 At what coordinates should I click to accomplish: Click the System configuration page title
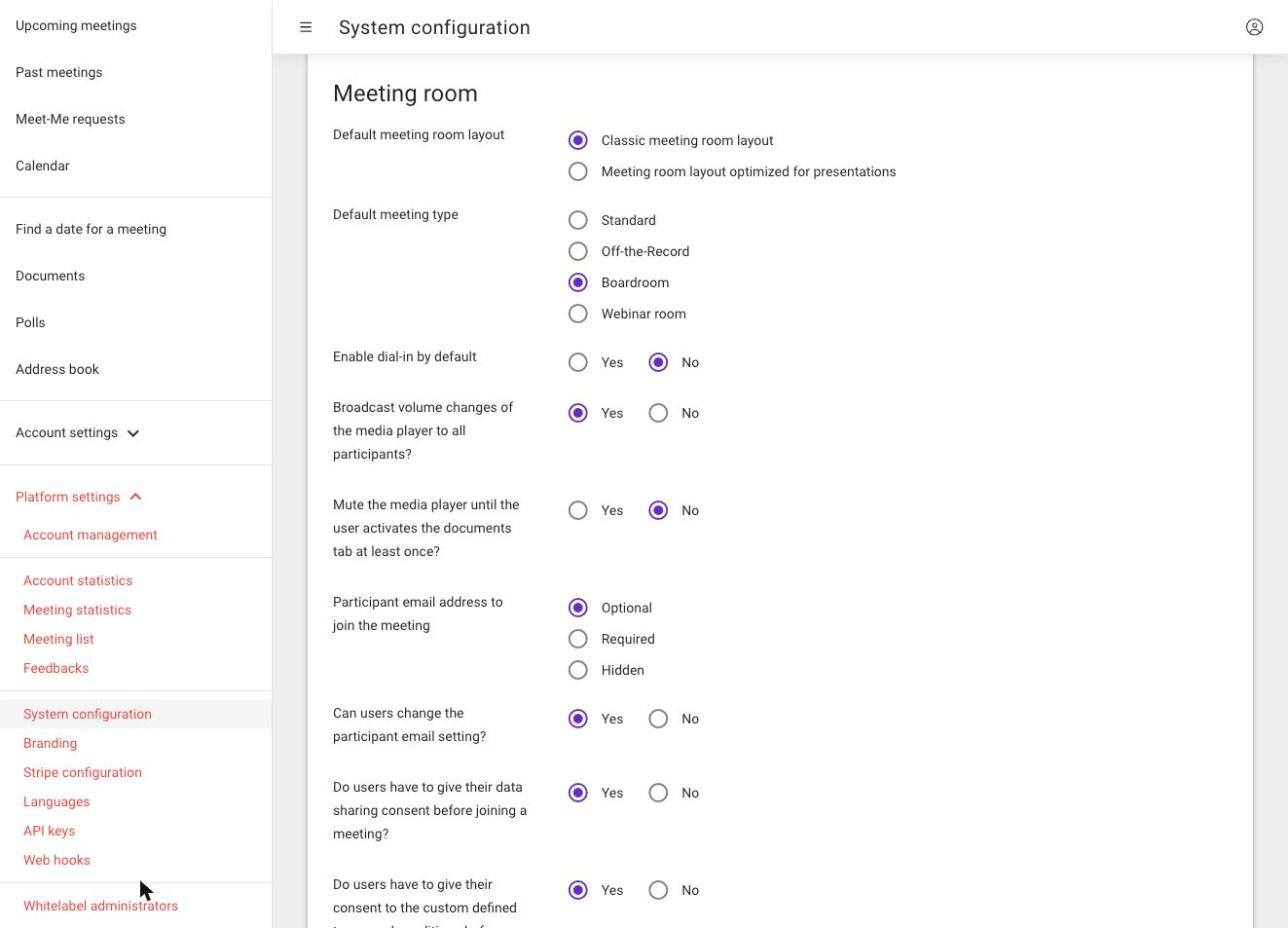click(x=434, y=27)
